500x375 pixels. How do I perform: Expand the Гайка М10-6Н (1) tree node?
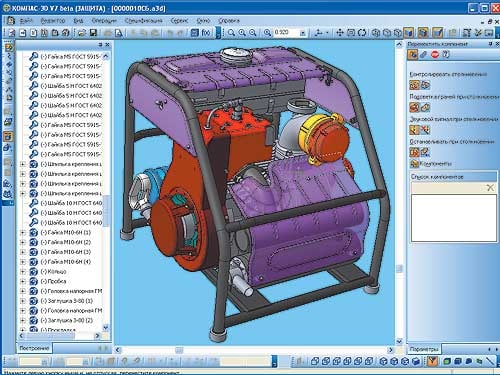[23, 233]
